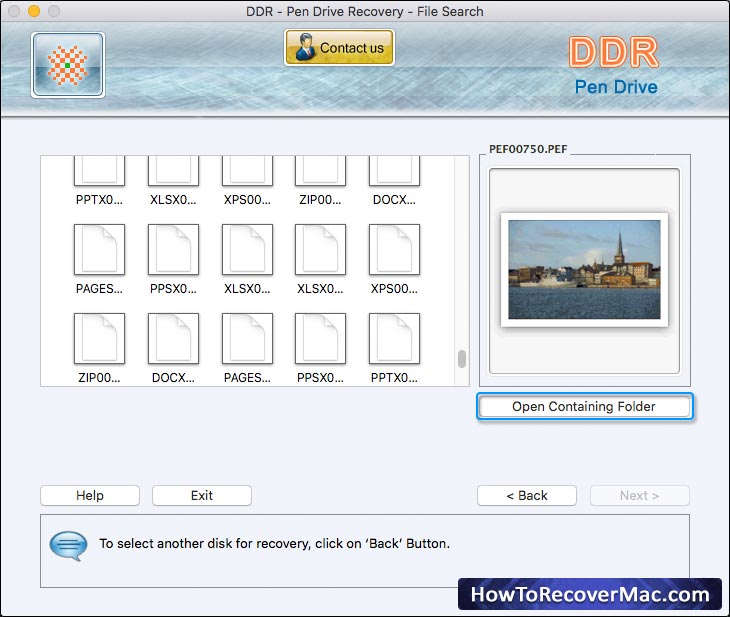Exit the application
The width and height of the screenshot is (730, 617).
202,495
